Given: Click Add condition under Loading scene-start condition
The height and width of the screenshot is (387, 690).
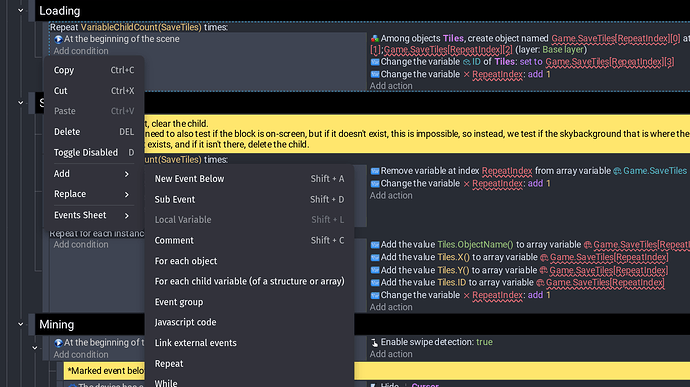Looking at the screenshot, I should 81,51.
